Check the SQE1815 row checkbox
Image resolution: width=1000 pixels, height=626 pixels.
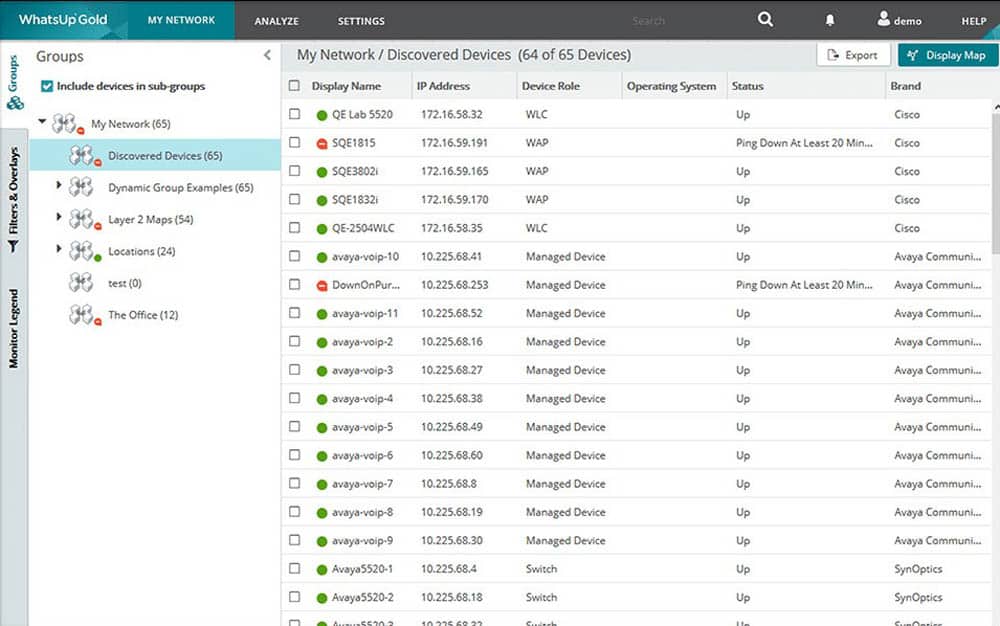(294, 142)
